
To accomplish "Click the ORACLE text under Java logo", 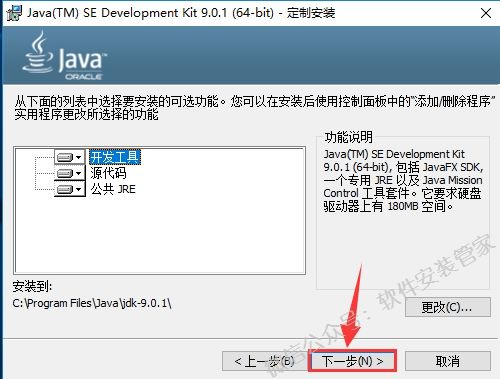I will [83, 77].
